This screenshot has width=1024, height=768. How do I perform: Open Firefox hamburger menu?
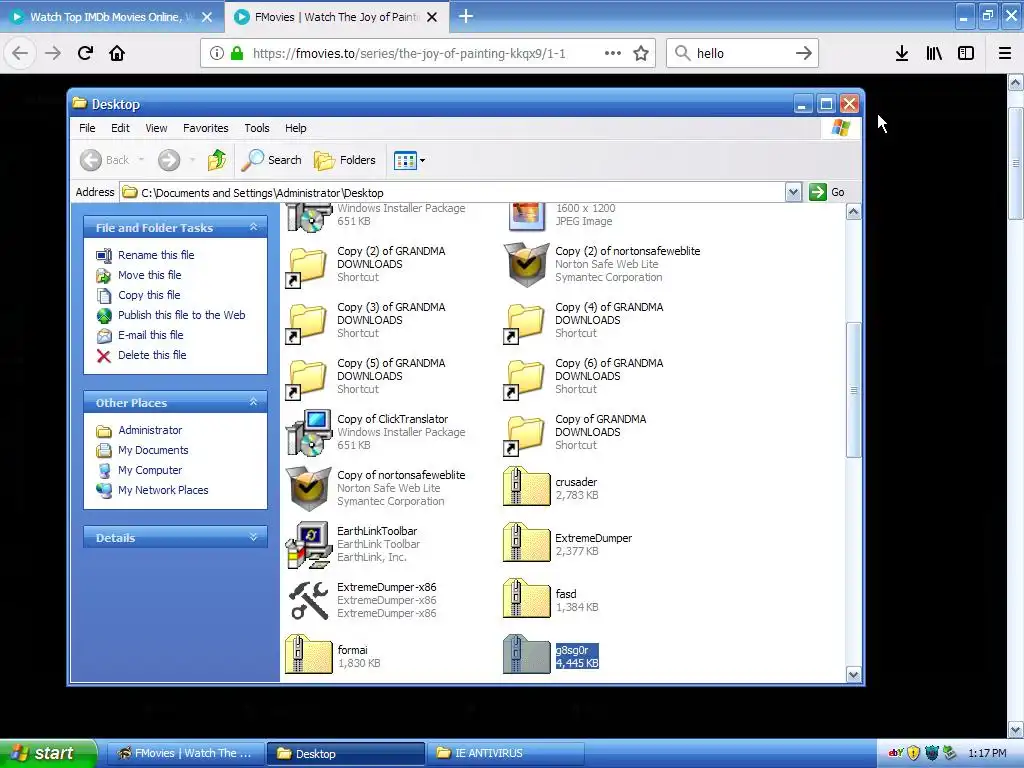[x=1005, y=53]
